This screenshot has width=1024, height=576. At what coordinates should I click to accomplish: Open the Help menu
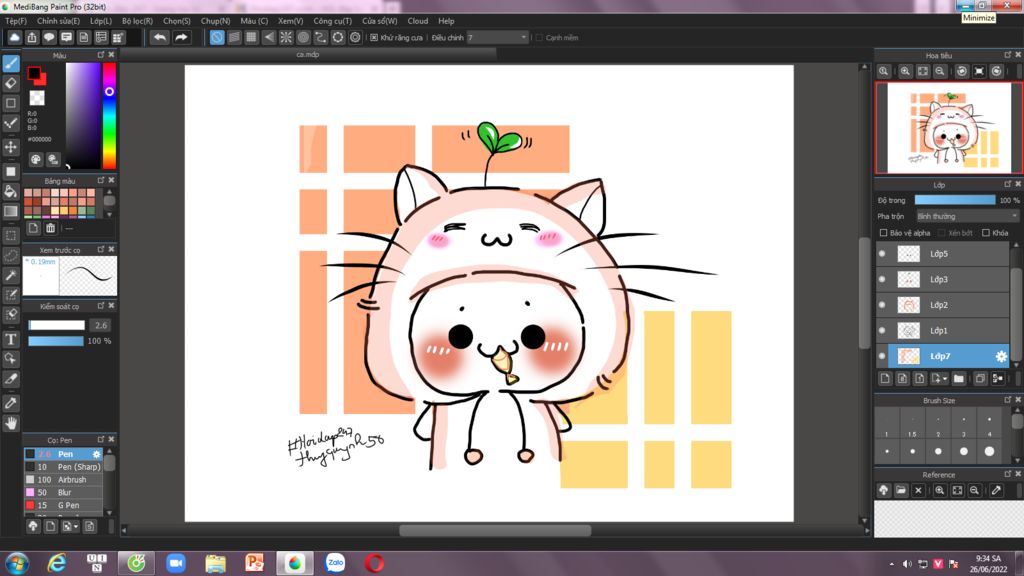click(x=446, y=21)
